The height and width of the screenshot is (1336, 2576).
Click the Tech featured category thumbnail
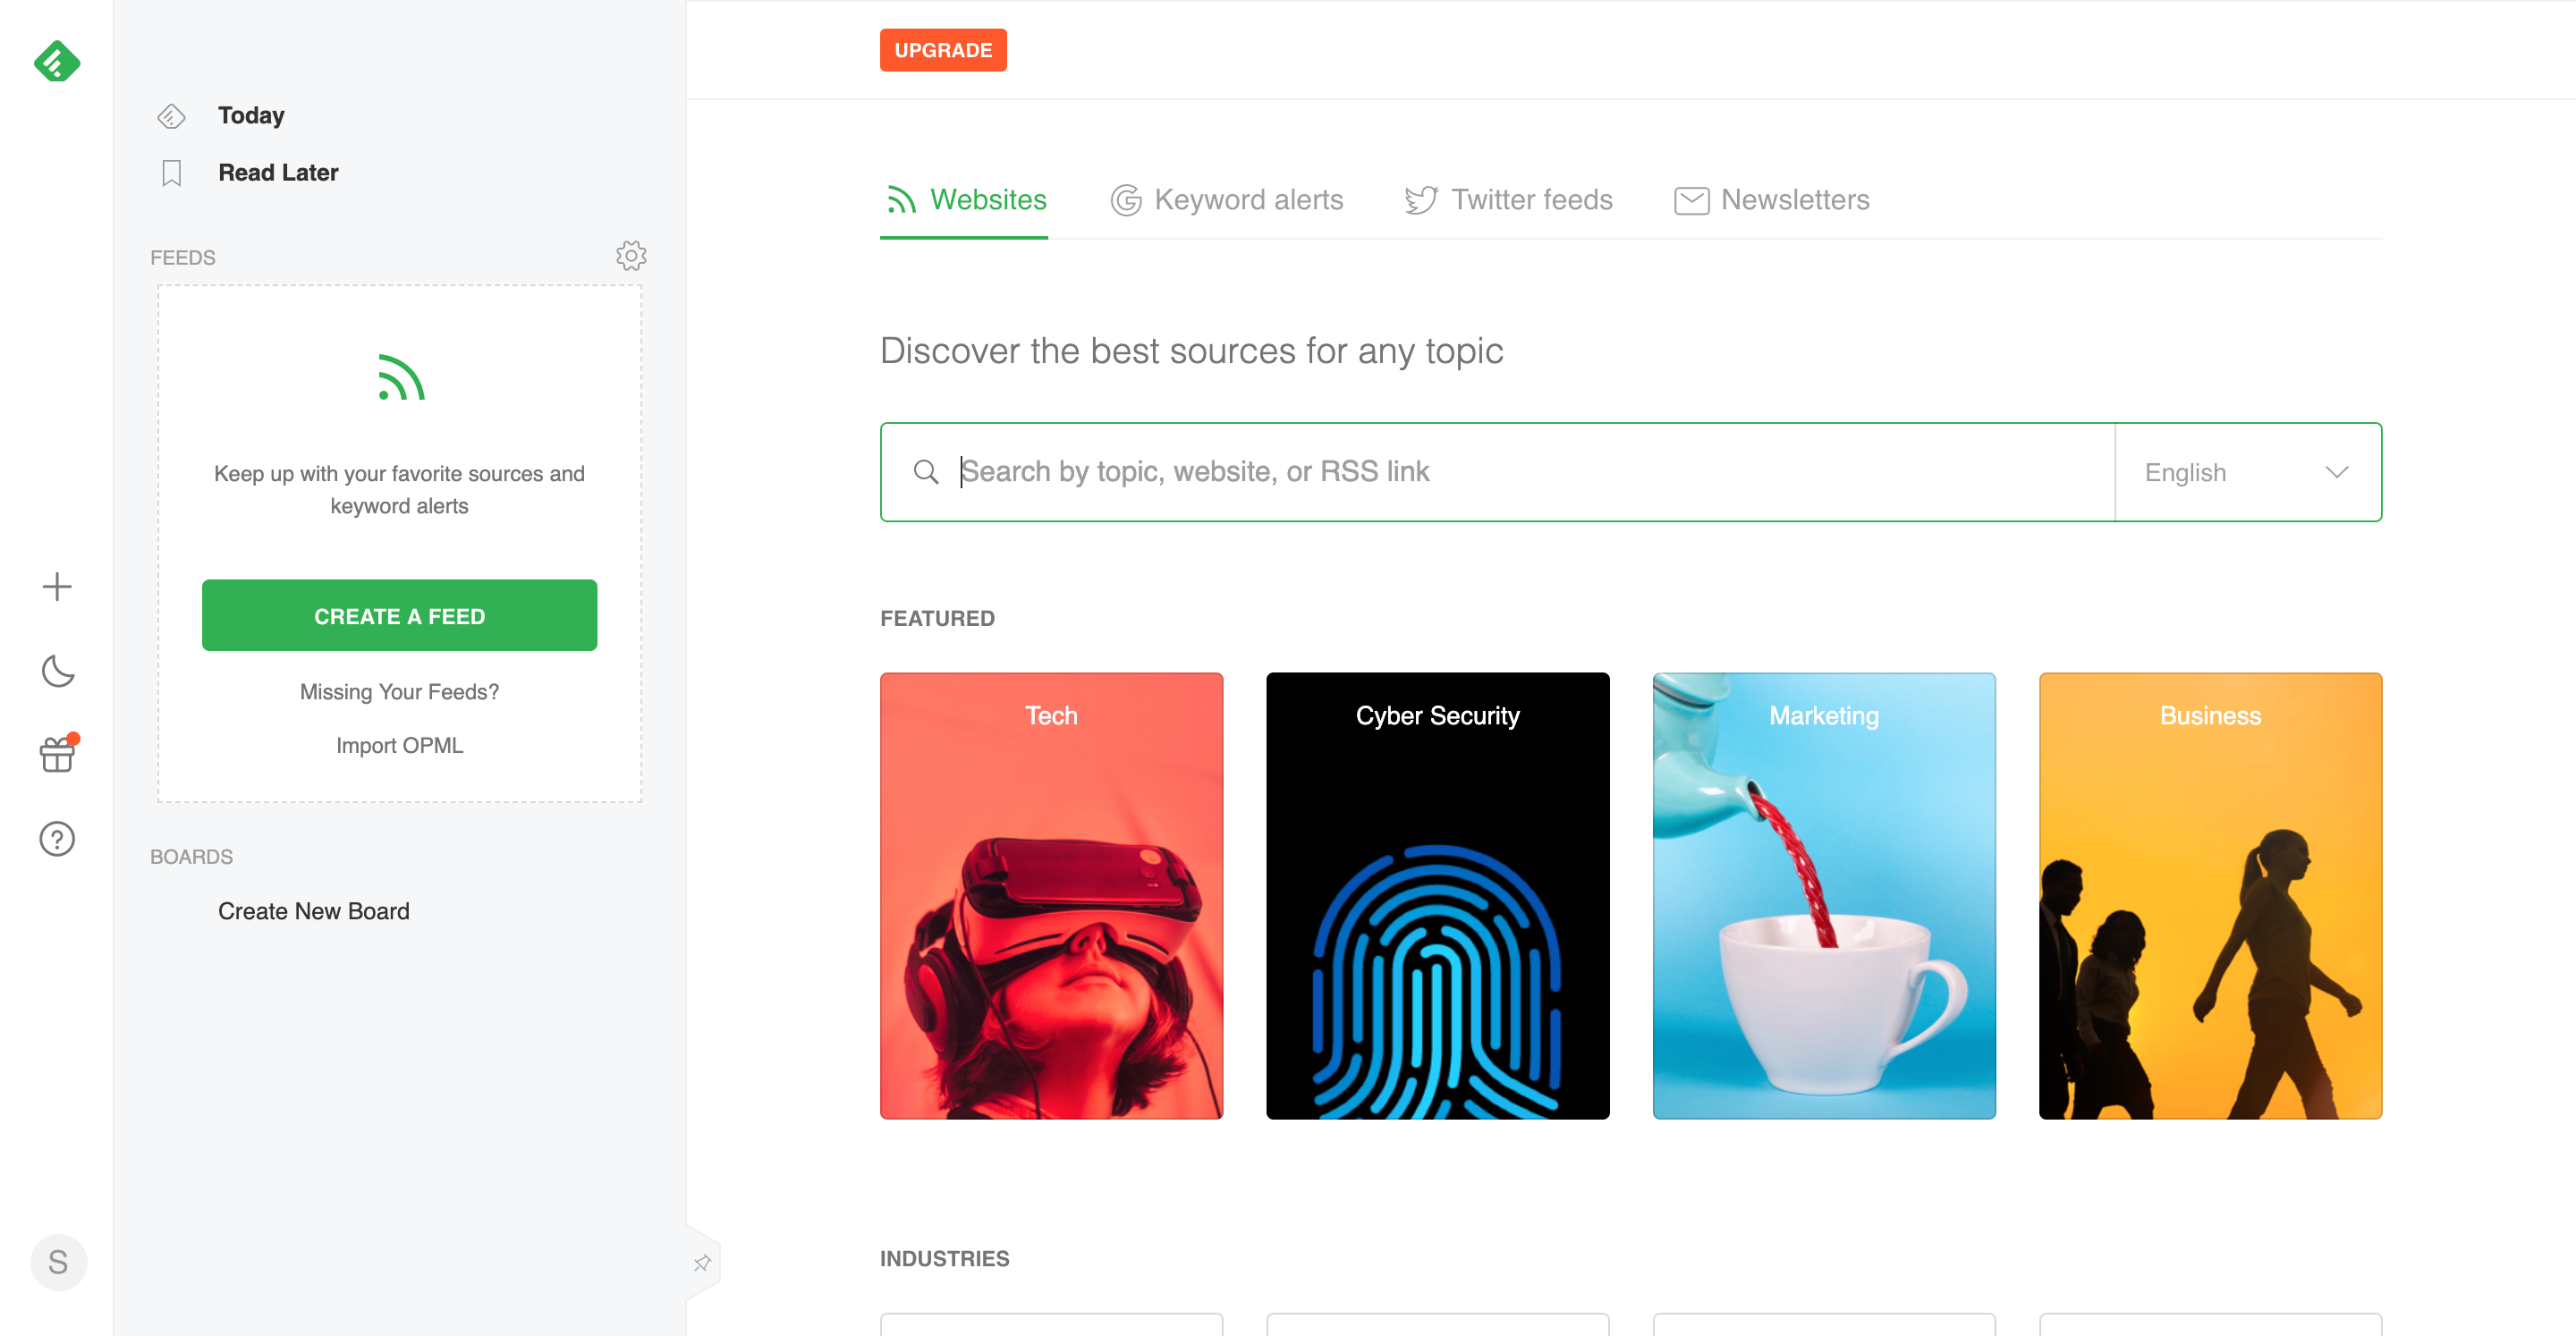pyautogui.click(x=1051, y=894)
